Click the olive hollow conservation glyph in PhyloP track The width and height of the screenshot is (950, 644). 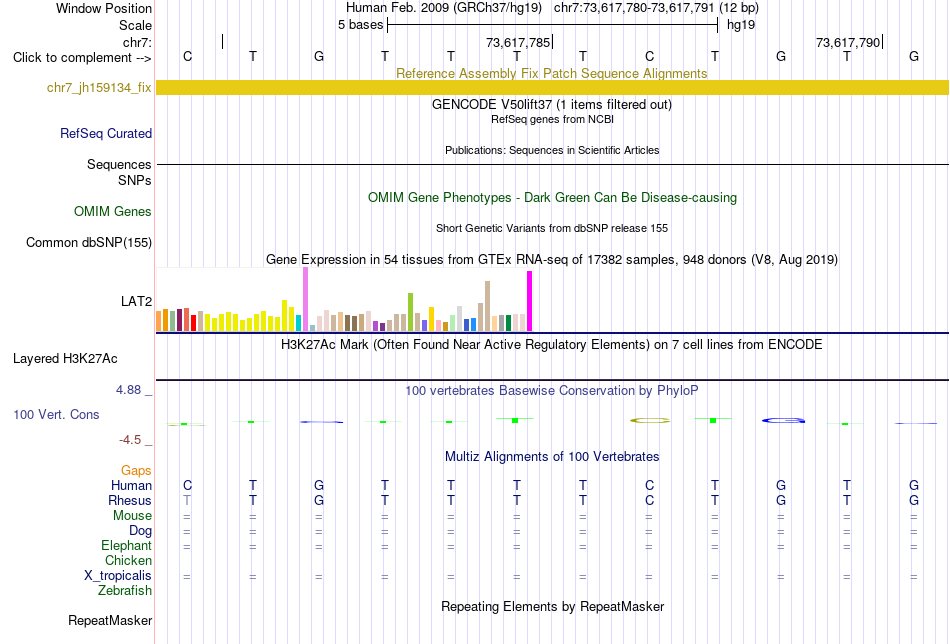650,420
